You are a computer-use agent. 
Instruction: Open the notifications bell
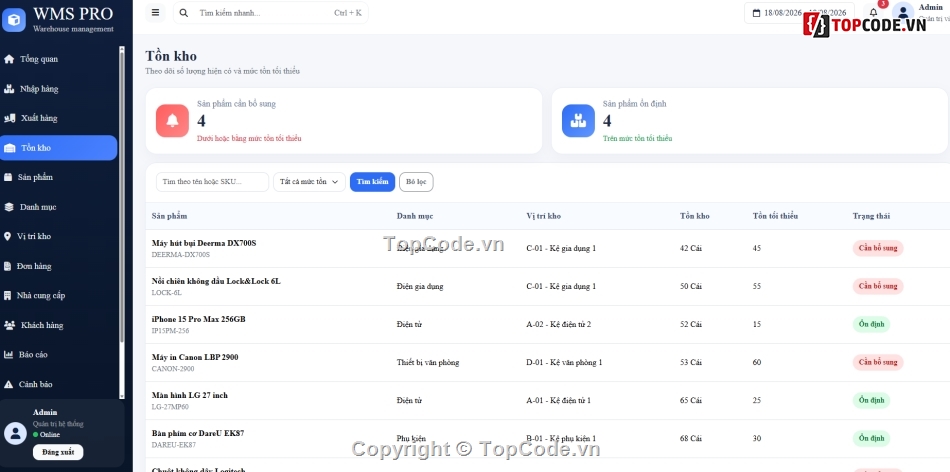(873, 13)
